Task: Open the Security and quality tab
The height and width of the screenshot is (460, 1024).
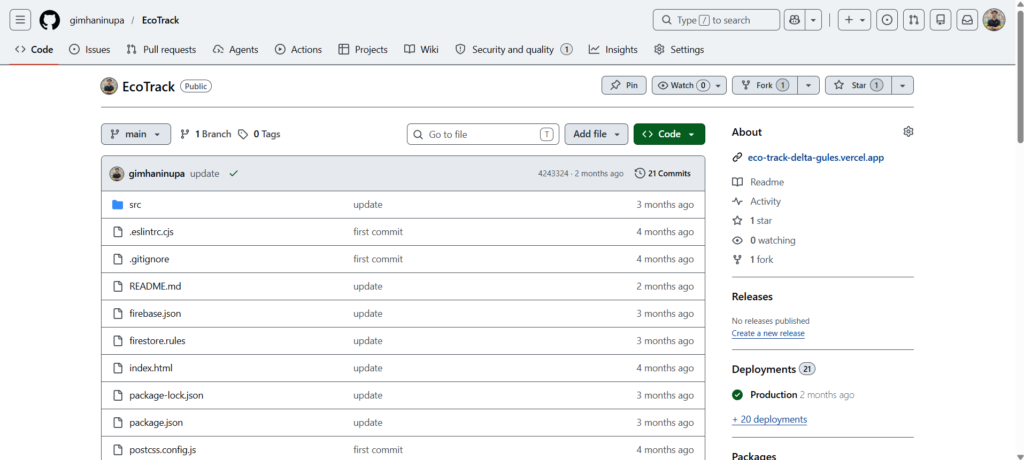Action: pos(514,50)
